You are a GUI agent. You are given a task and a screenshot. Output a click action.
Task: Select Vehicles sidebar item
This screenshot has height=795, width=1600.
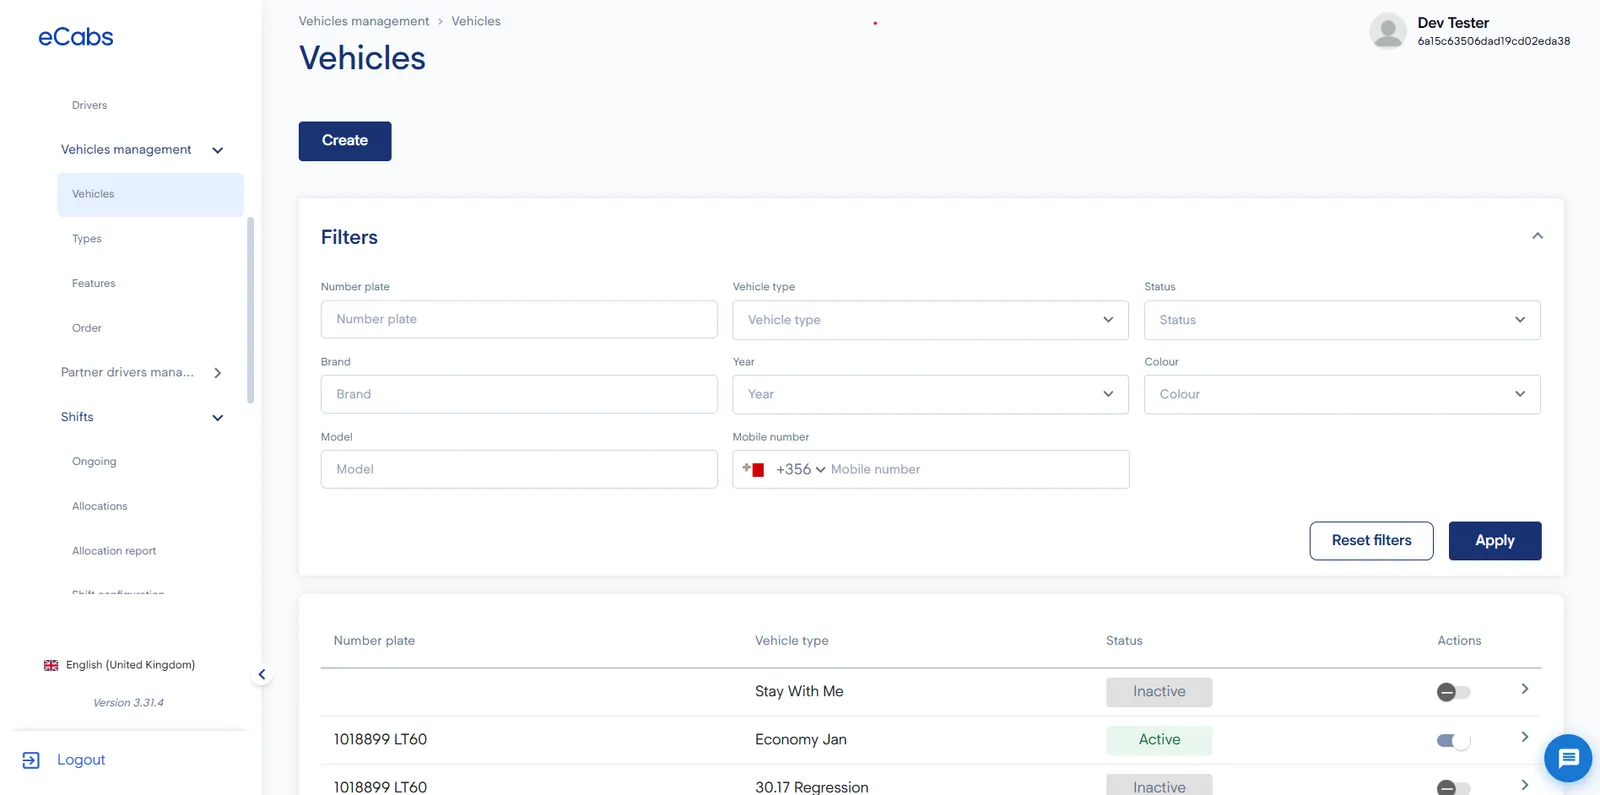pyautogui.click(x=150, y=194)
